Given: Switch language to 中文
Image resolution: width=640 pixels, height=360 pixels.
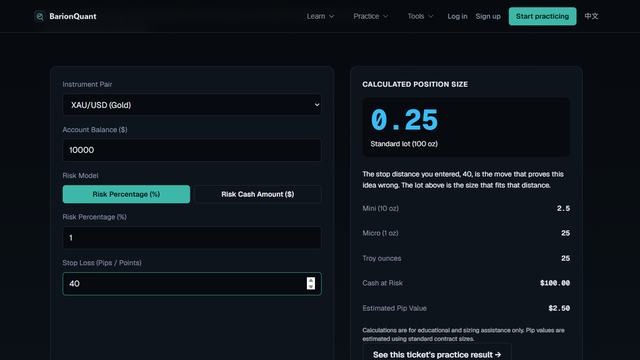Looking at the screenshot, I should click(591, 16).
